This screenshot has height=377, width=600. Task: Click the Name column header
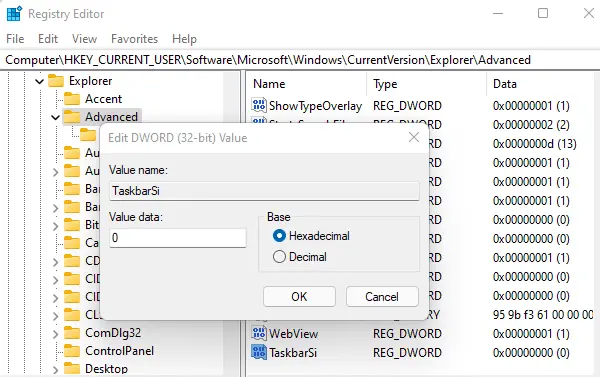click(x=269, y=84)
